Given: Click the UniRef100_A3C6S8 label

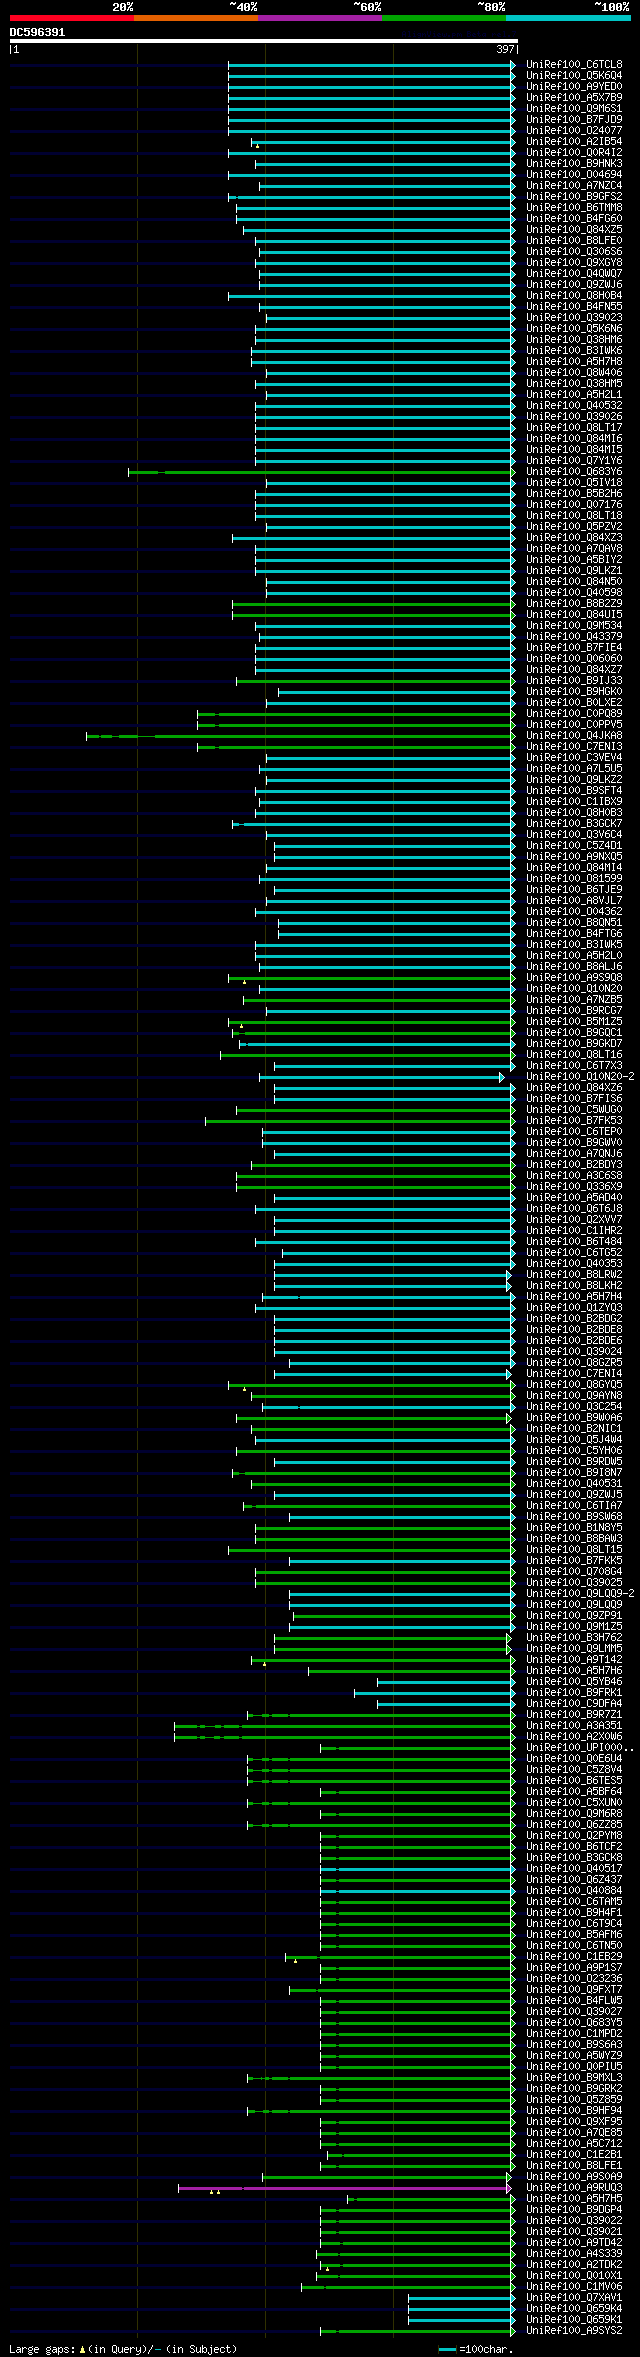Looking at the screenshot, I should (x=574, y=1176).
